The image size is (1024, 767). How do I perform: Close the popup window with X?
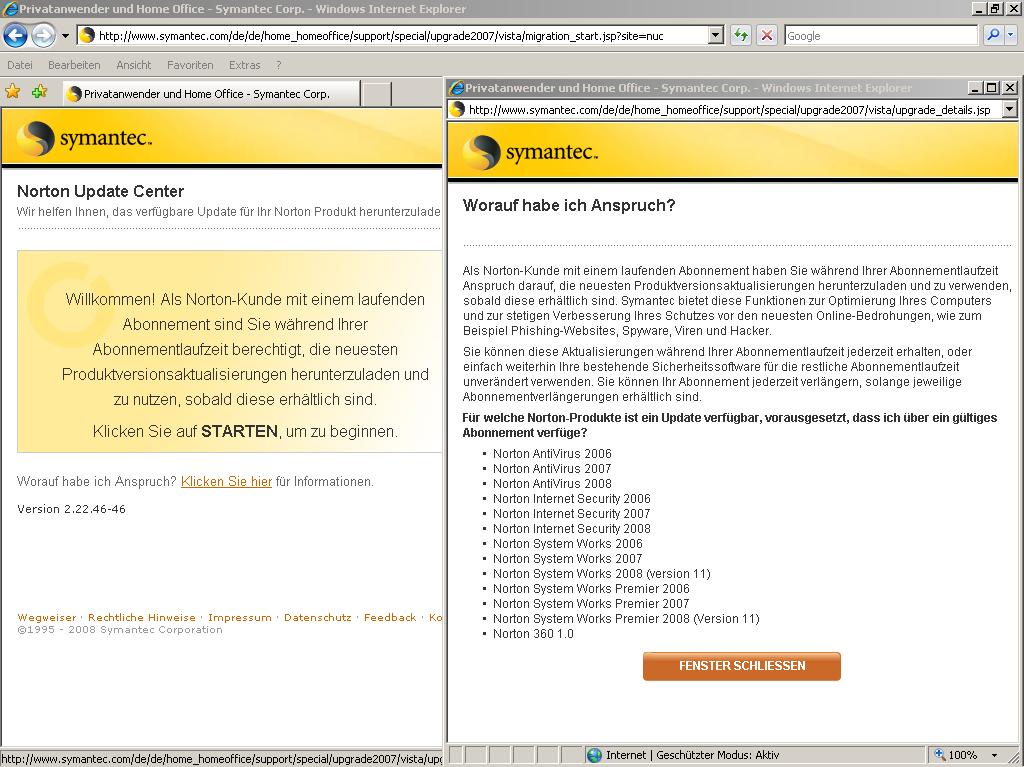[x=1010, y=88]
